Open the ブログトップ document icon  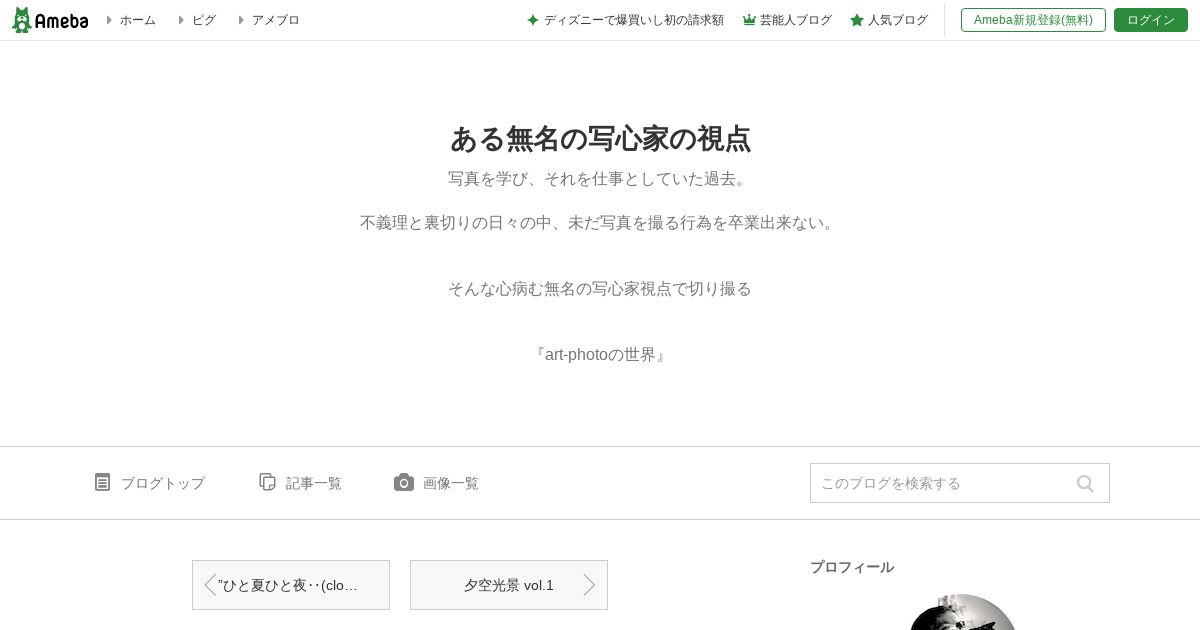click(102, 482)
